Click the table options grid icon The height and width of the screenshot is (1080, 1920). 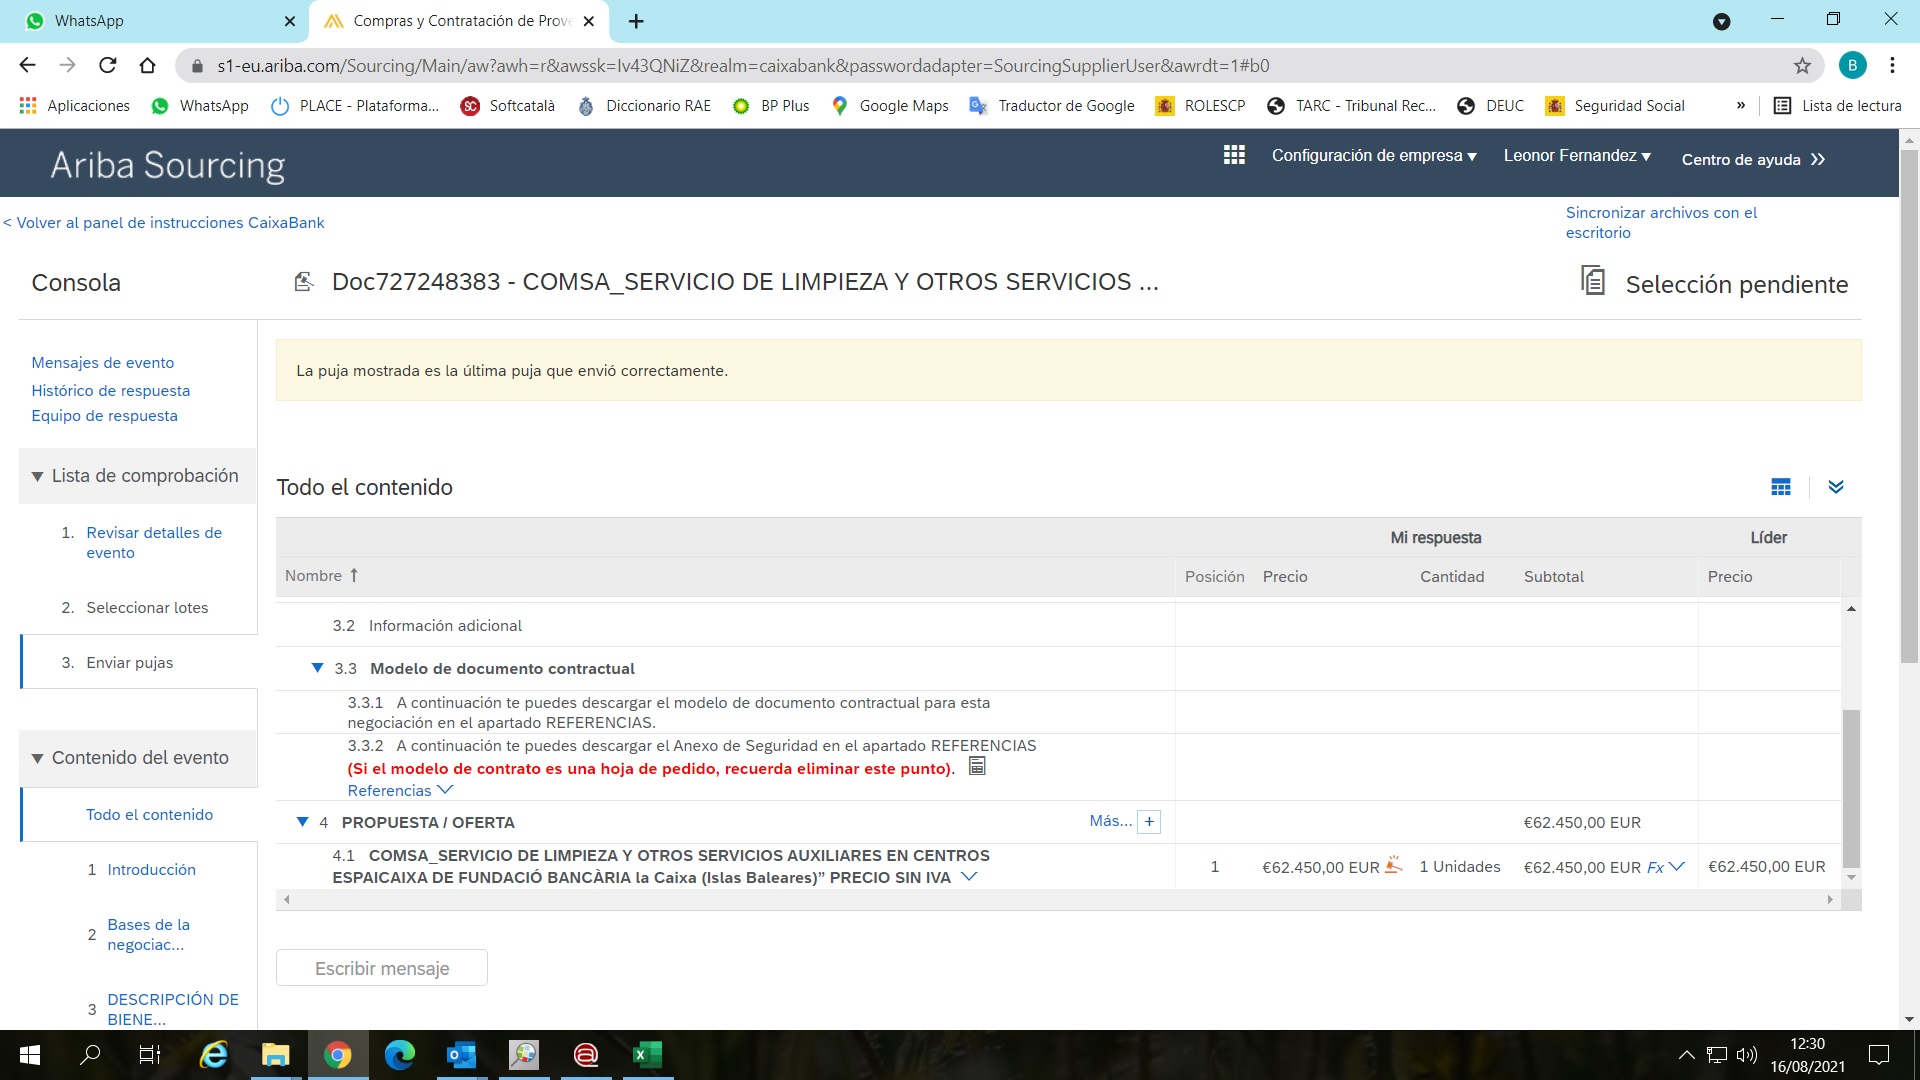coord(1781,487)
